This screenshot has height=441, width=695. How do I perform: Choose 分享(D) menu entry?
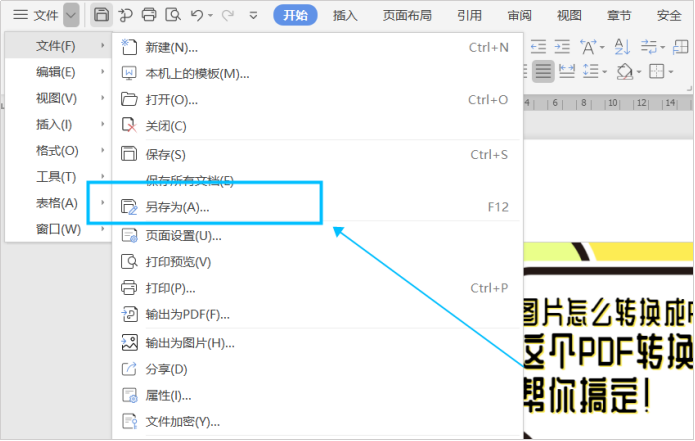coord(317,369)
